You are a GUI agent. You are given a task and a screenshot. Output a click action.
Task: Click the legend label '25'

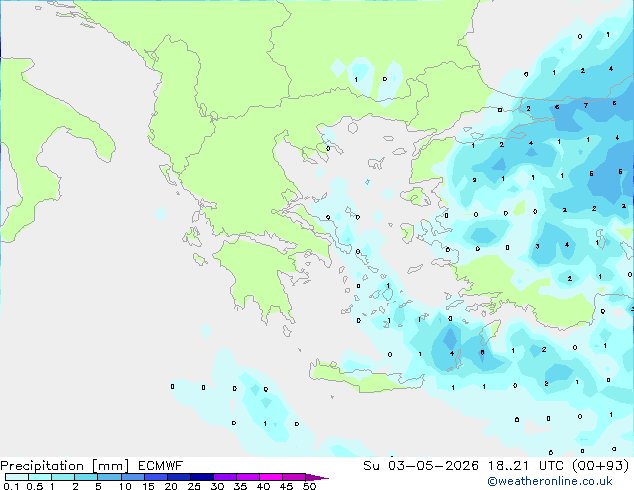(194, 486)
